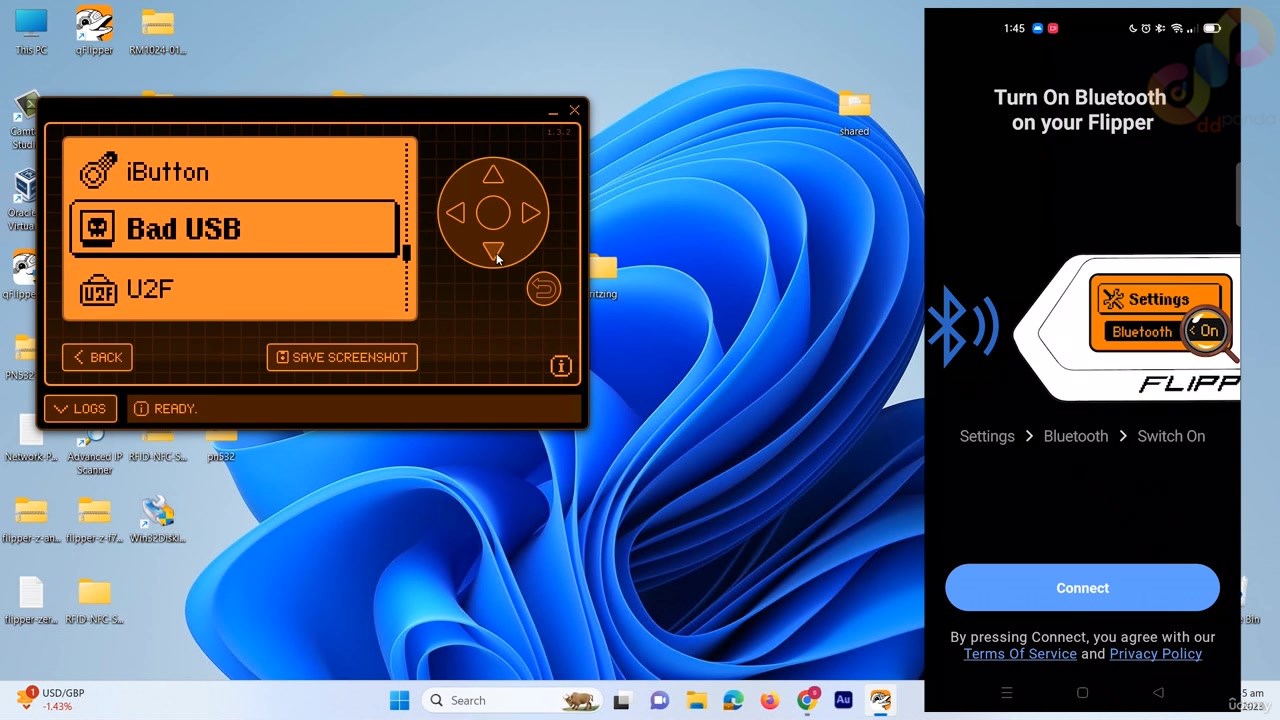Click the center OK button on d-pad

493,213
